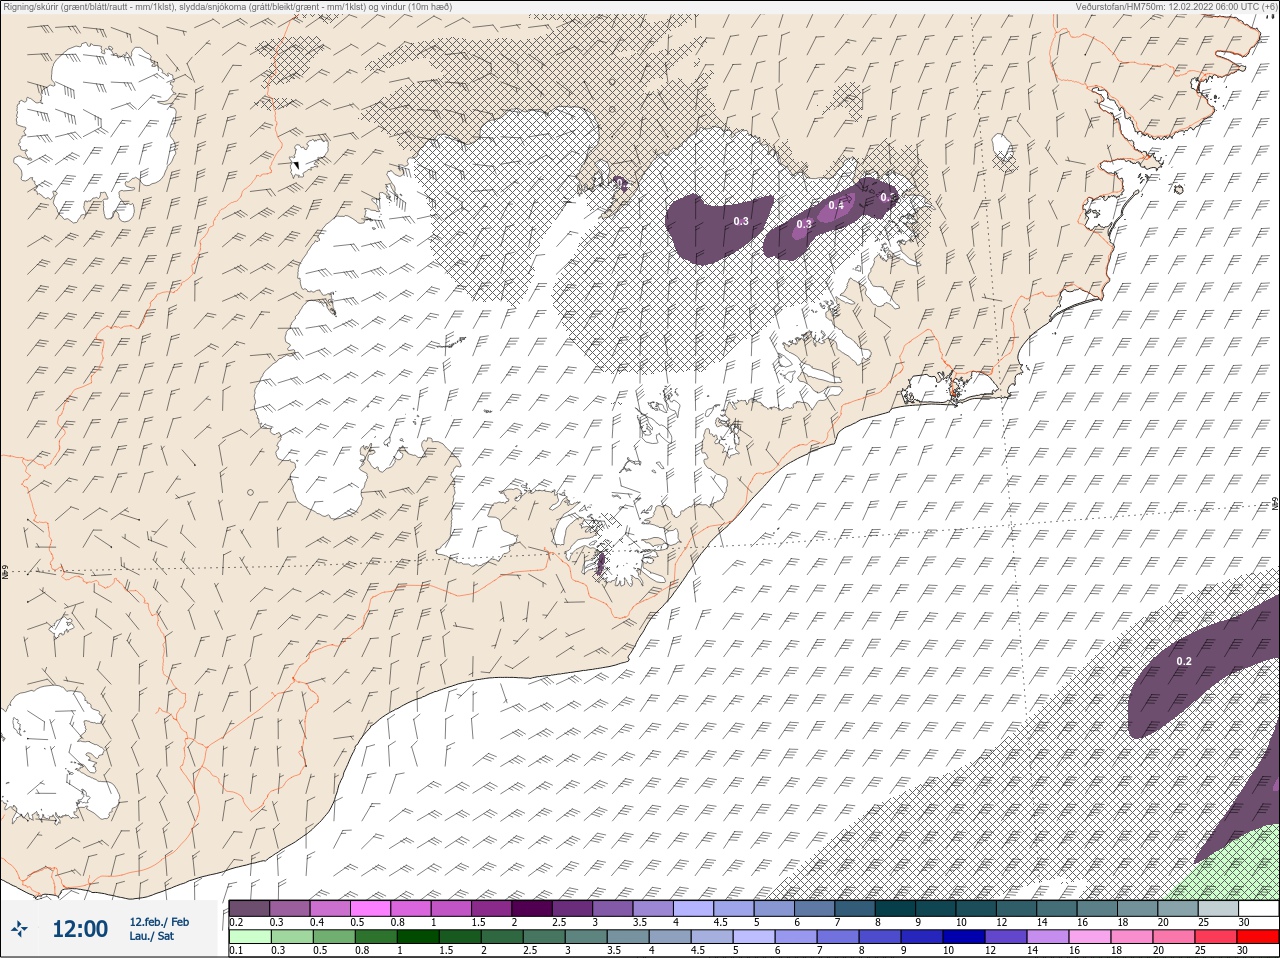
Task: Pick the pink swatch at 18 in lower legend
Action: coord(1131,937)
